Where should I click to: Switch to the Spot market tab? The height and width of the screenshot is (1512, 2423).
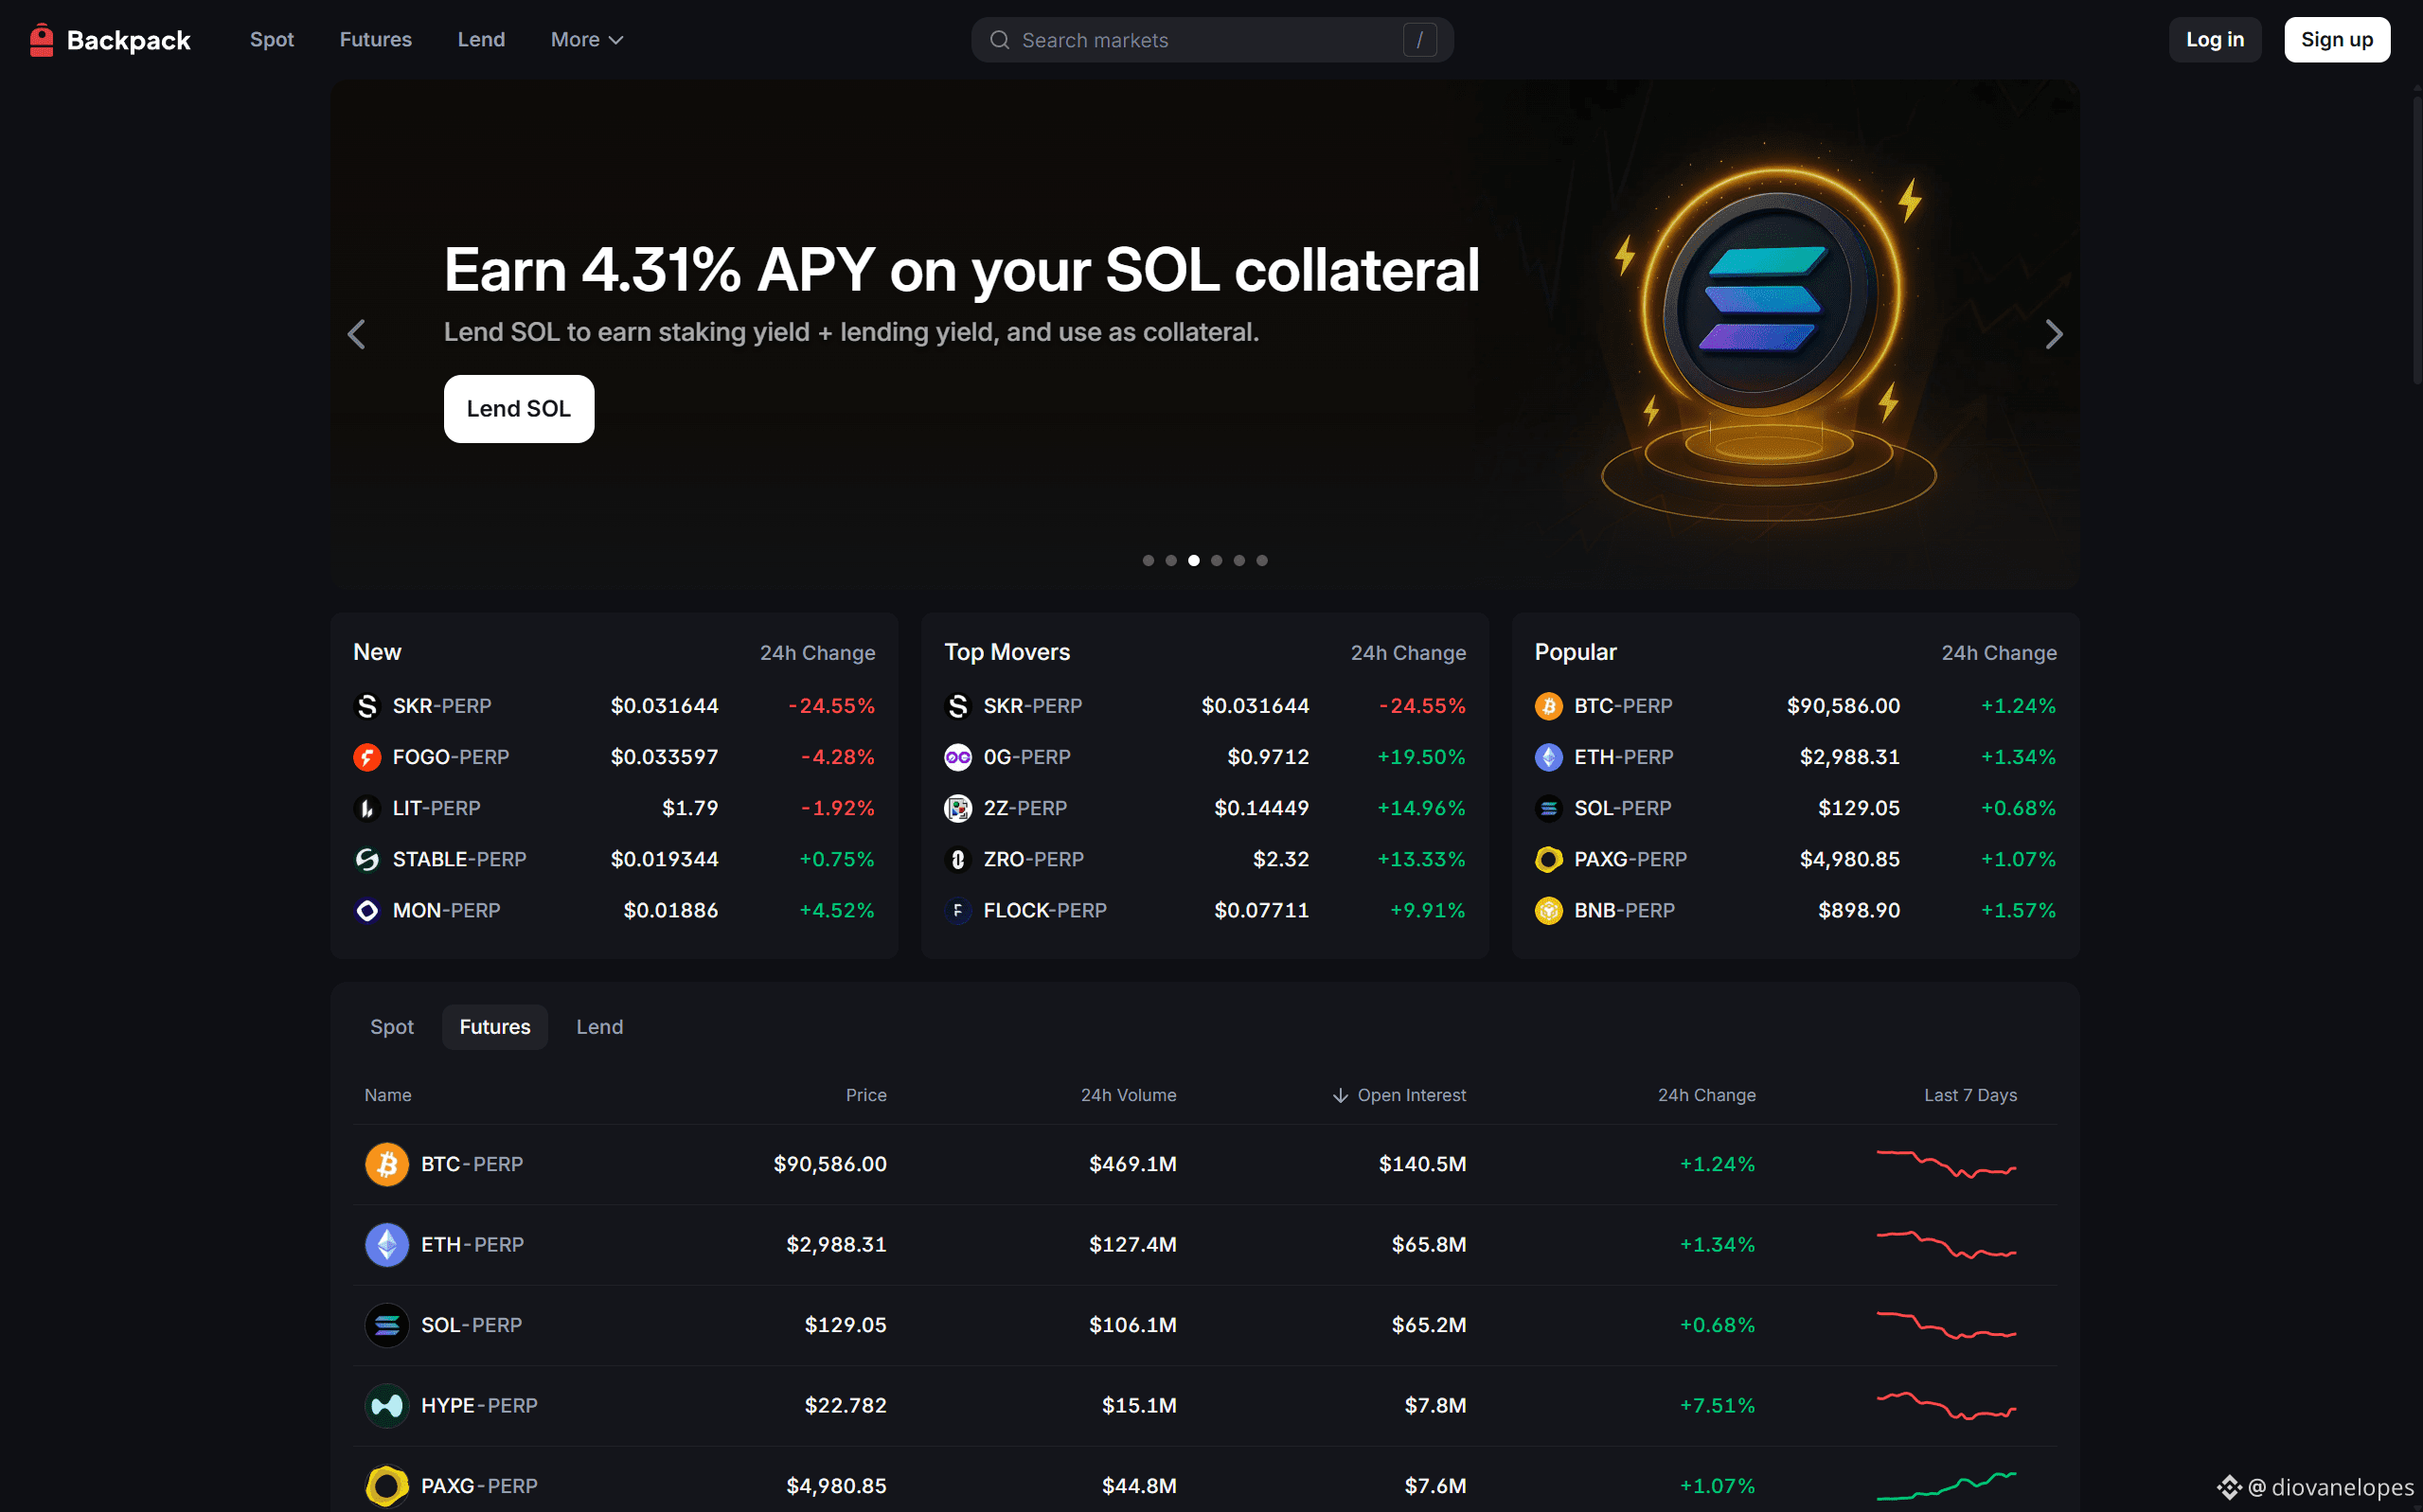391,1027
